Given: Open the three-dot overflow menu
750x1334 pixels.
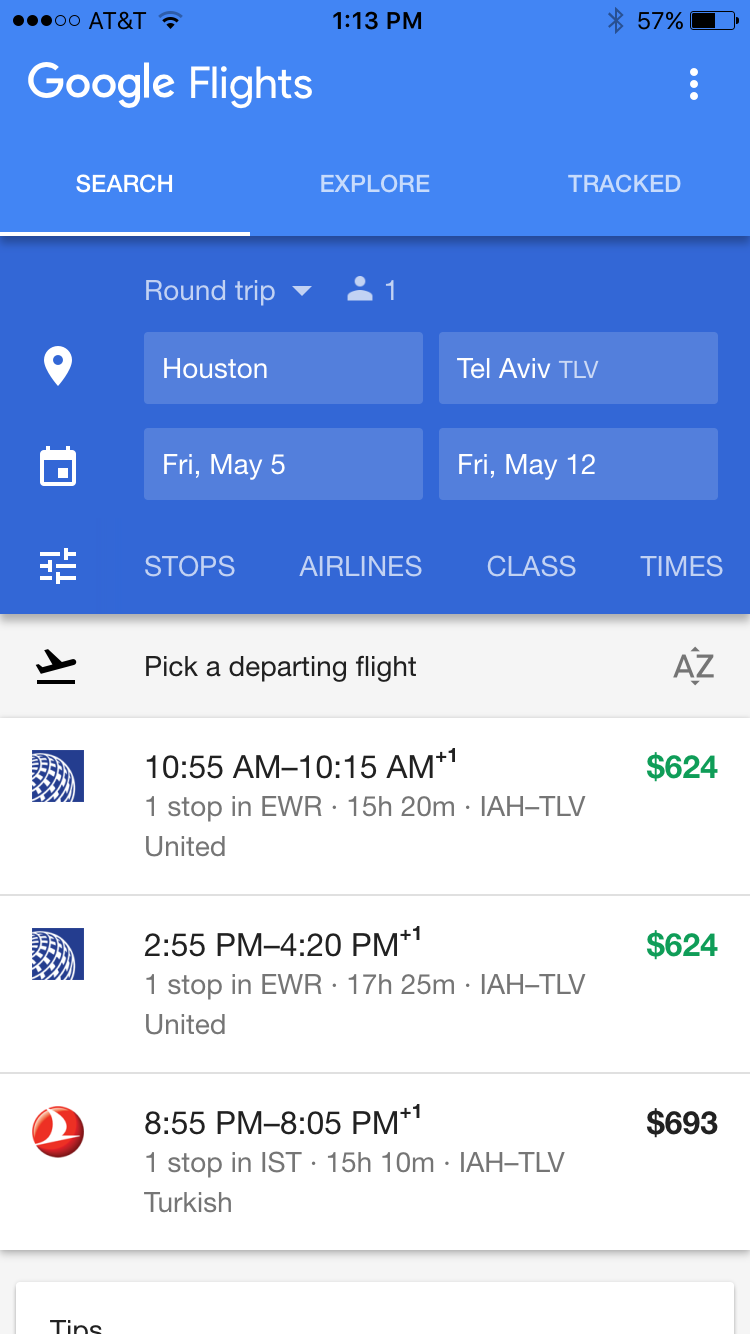Looking at the screenshot, I should click(x=694, y=85).
